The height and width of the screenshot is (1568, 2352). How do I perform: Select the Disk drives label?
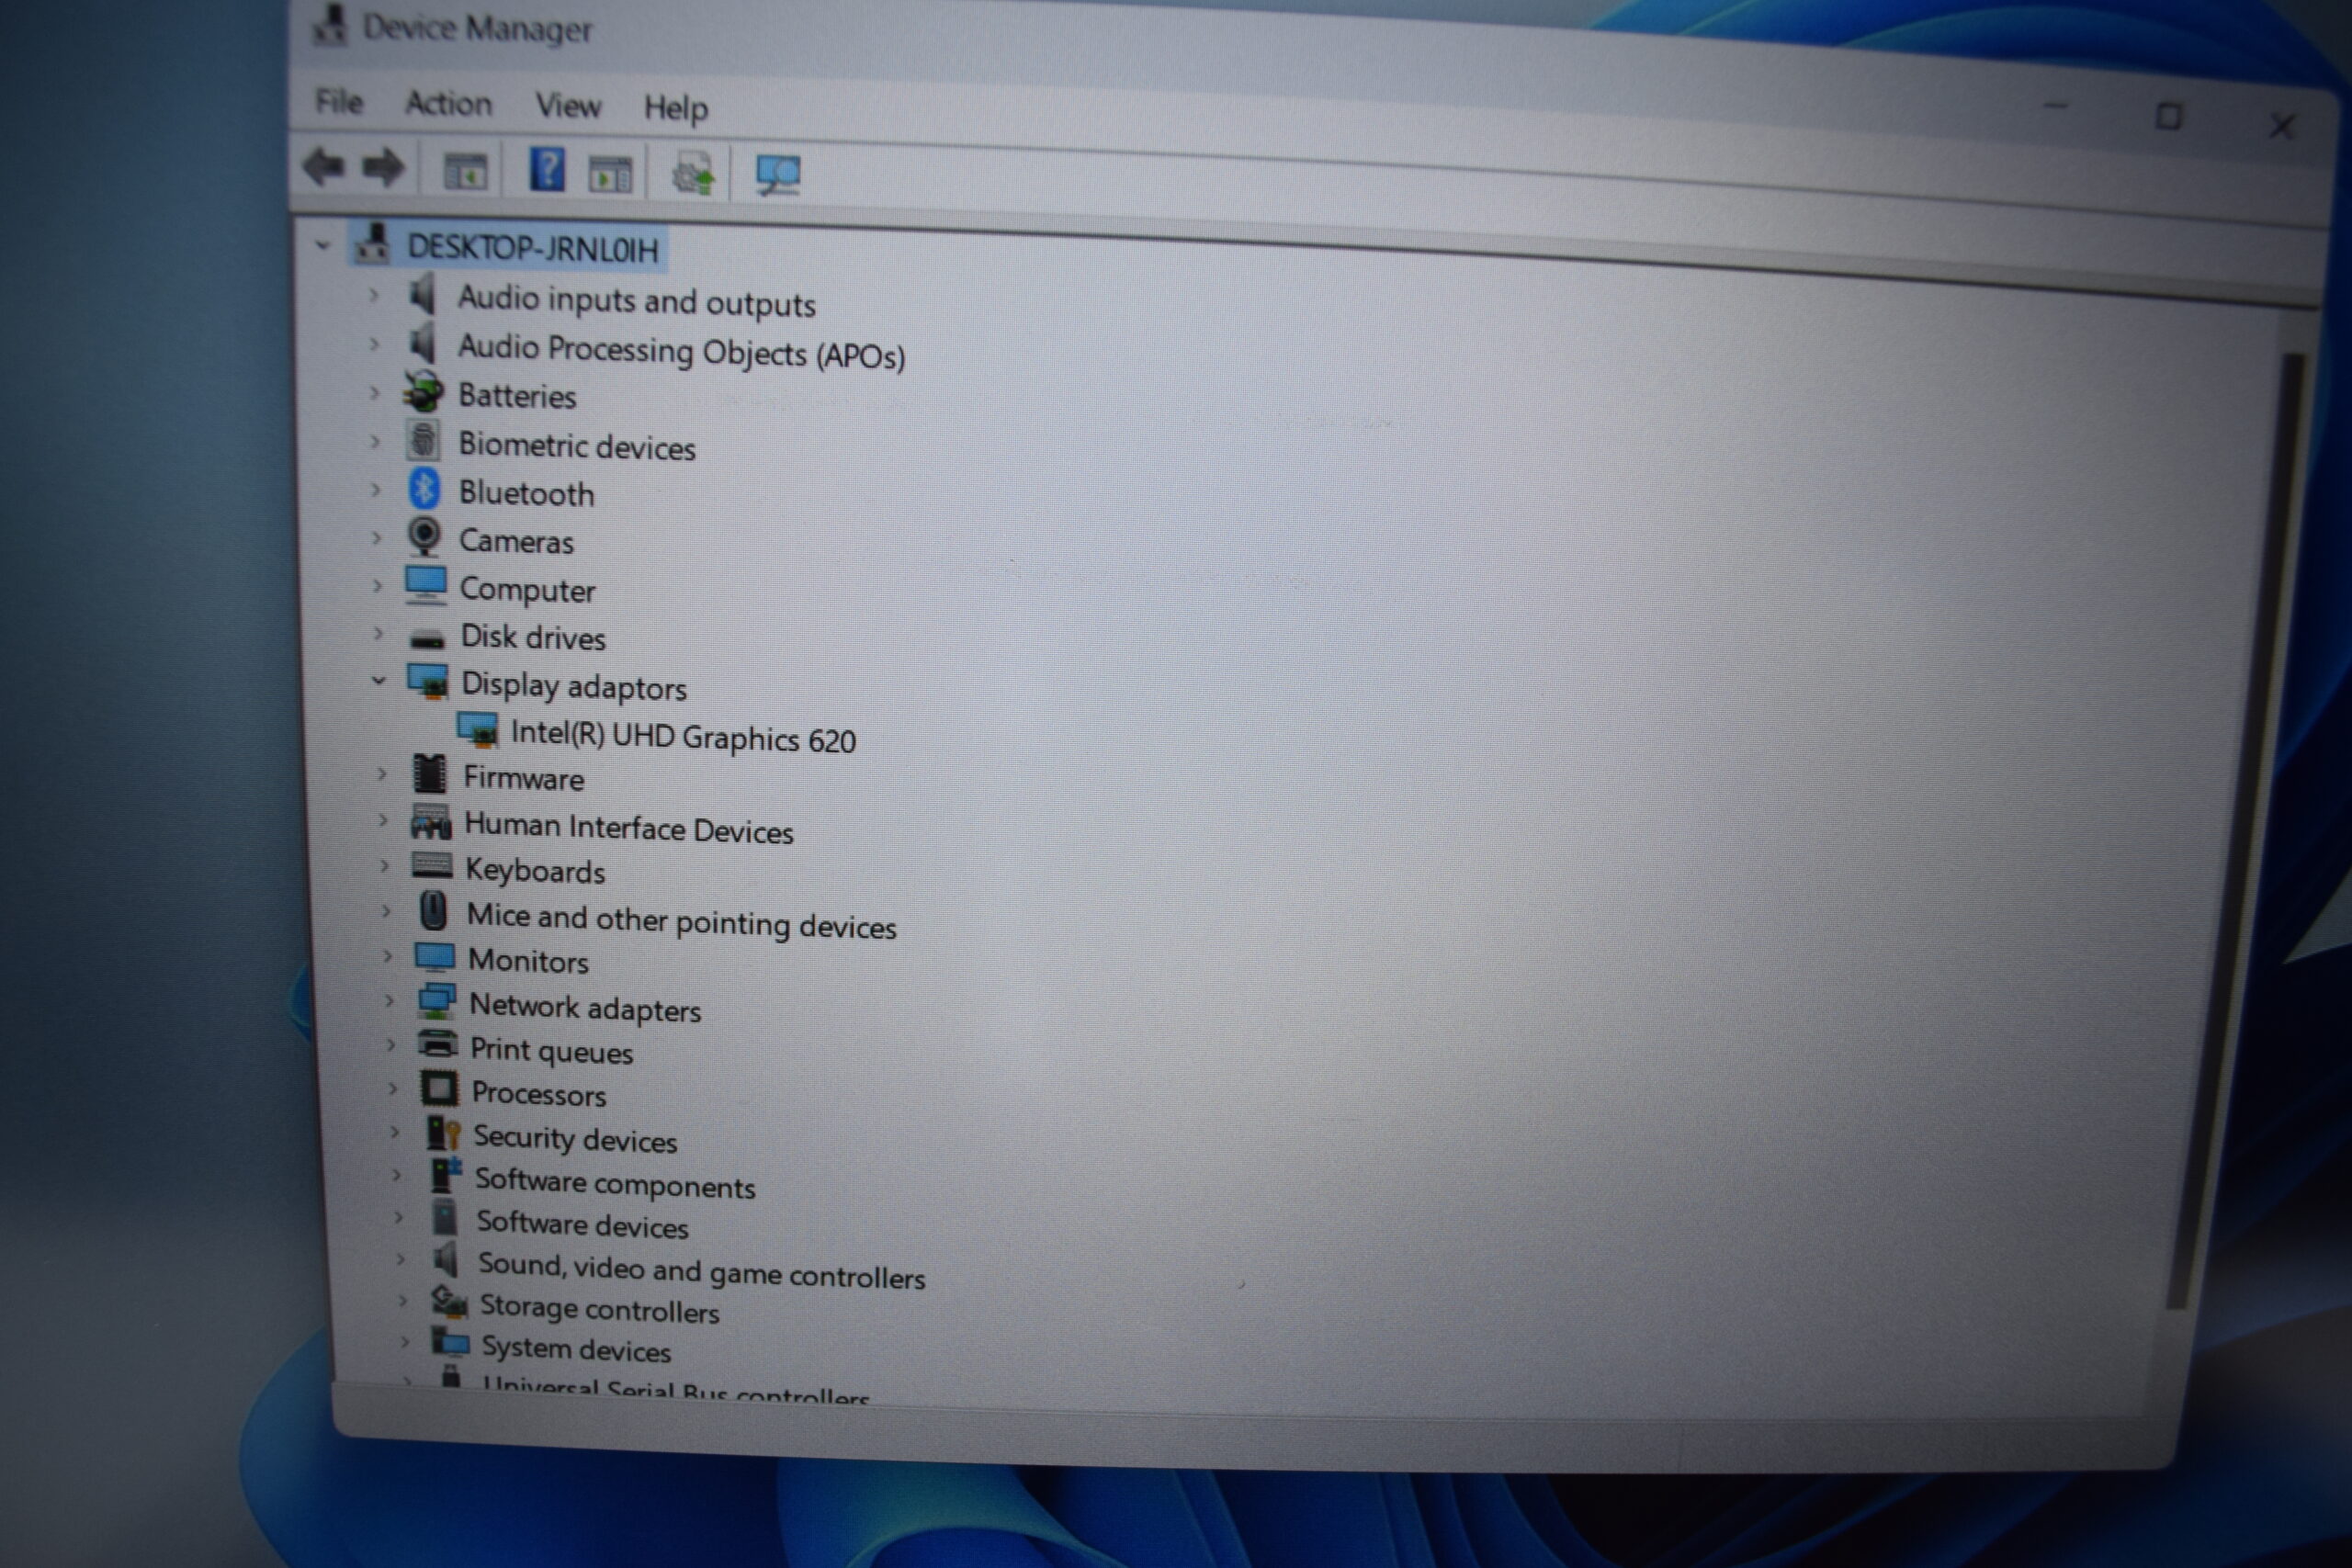(533, 637)
